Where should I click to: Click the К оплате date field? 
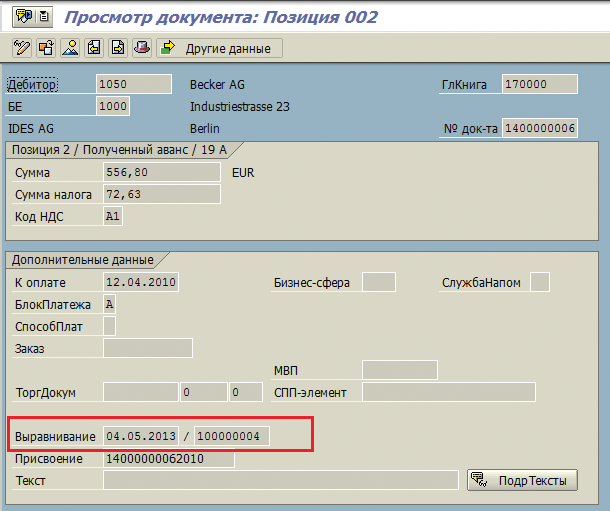141,283
